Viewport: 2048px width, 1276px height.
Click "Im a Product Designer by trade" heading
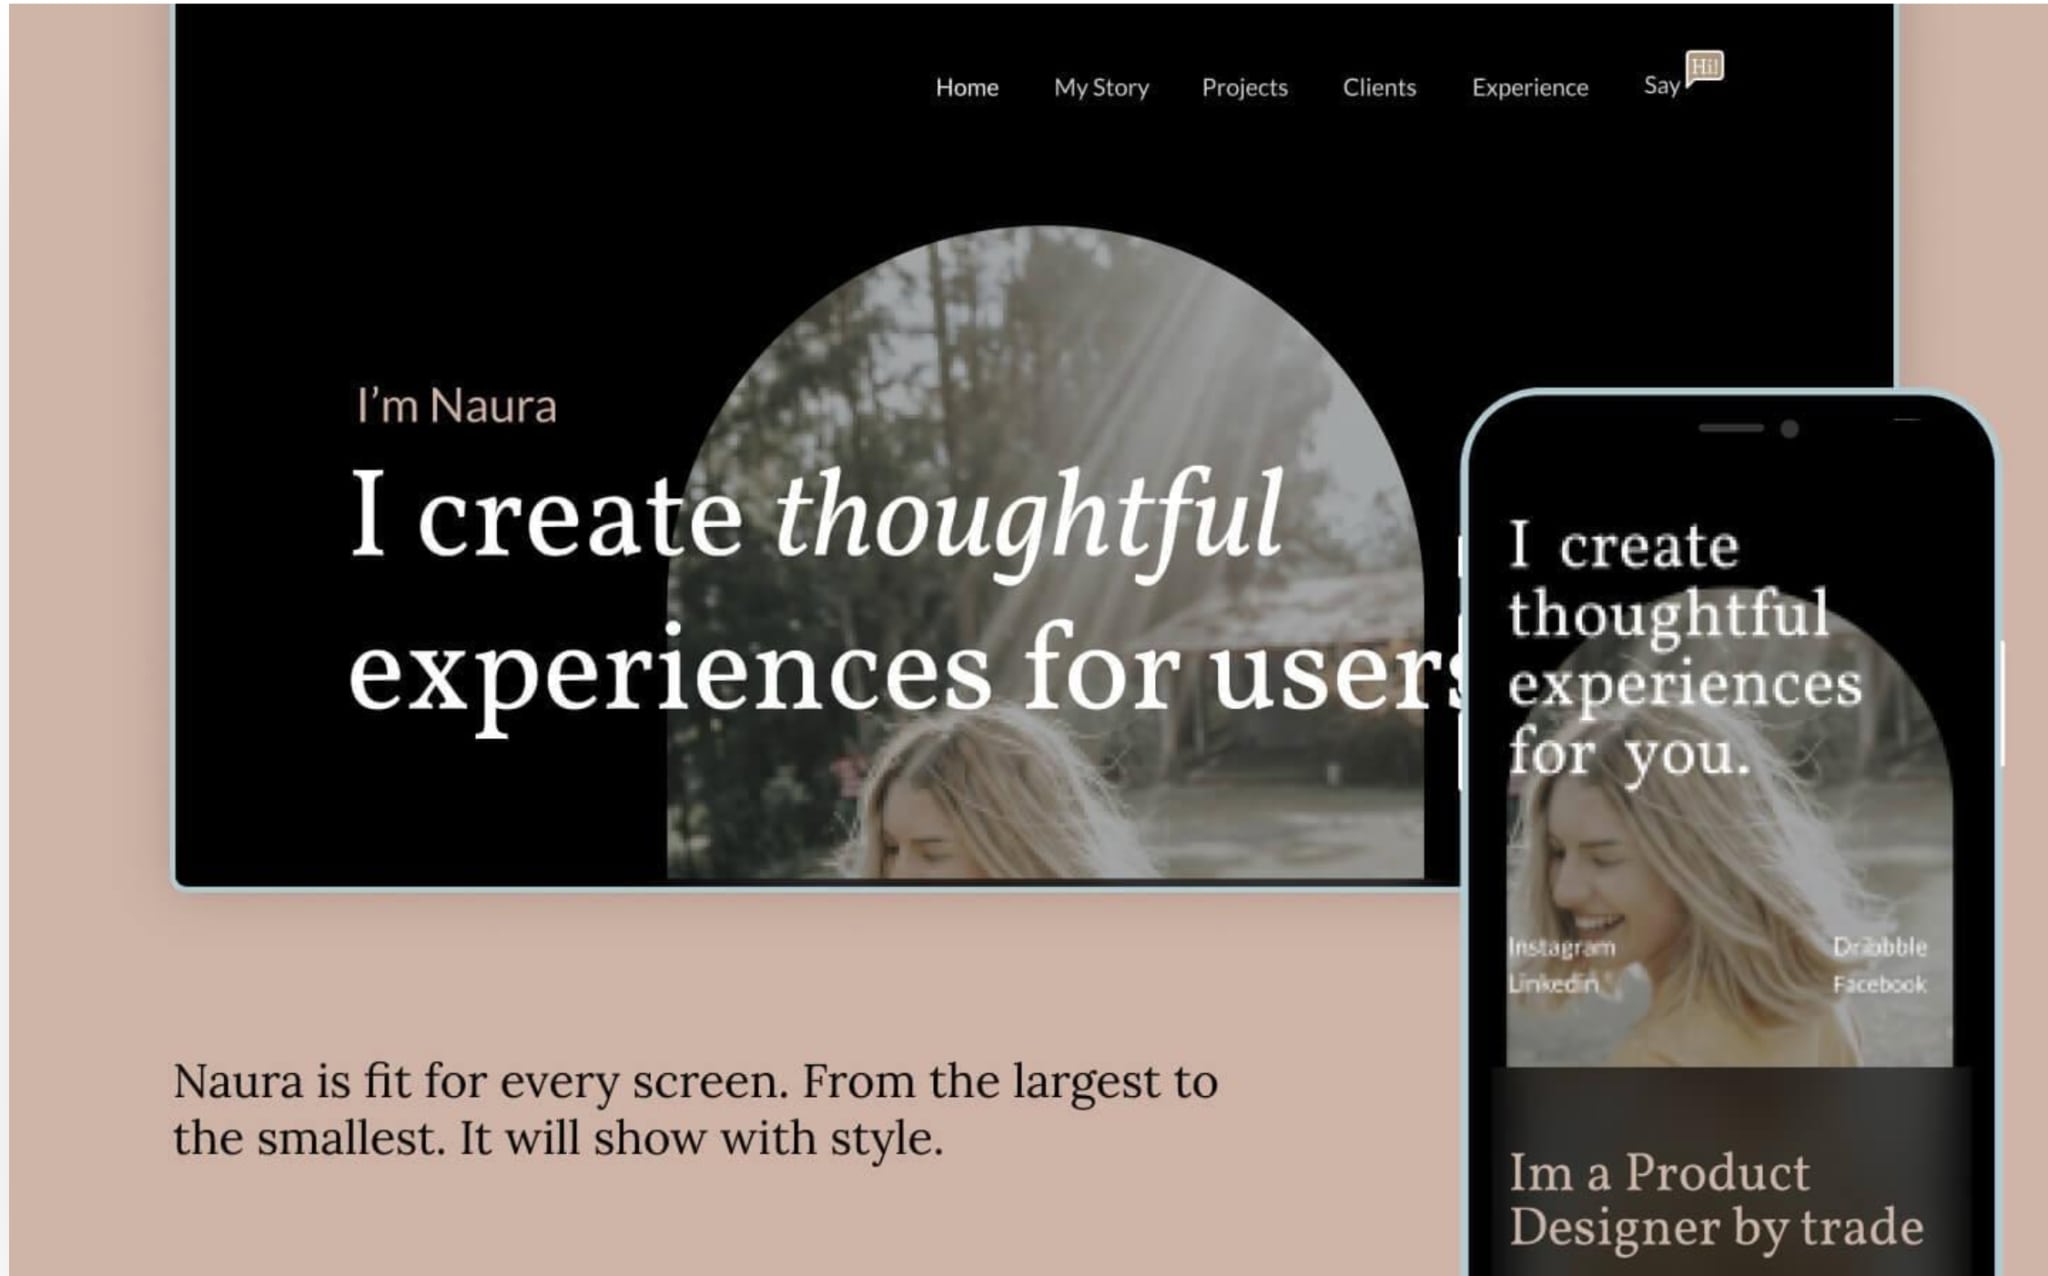pyautogui.click(x=1715, y=1200)
